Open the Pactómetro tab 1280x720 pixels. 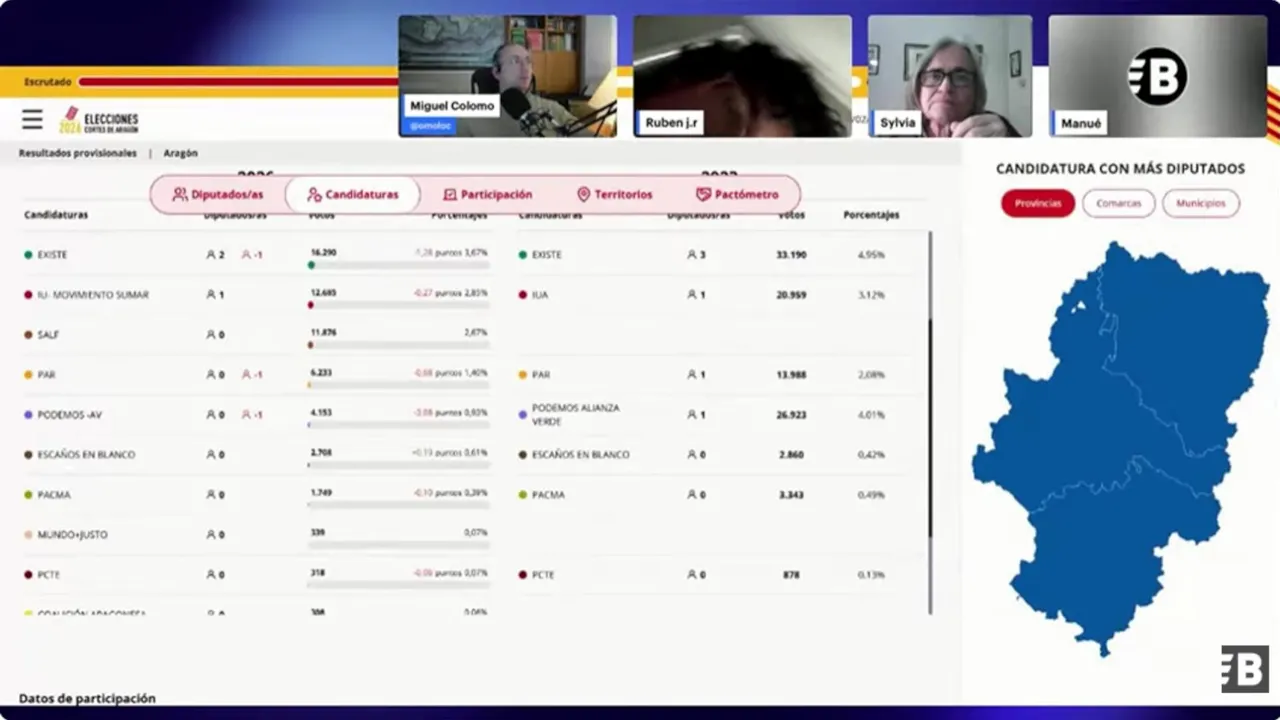[x=737, y=195]
